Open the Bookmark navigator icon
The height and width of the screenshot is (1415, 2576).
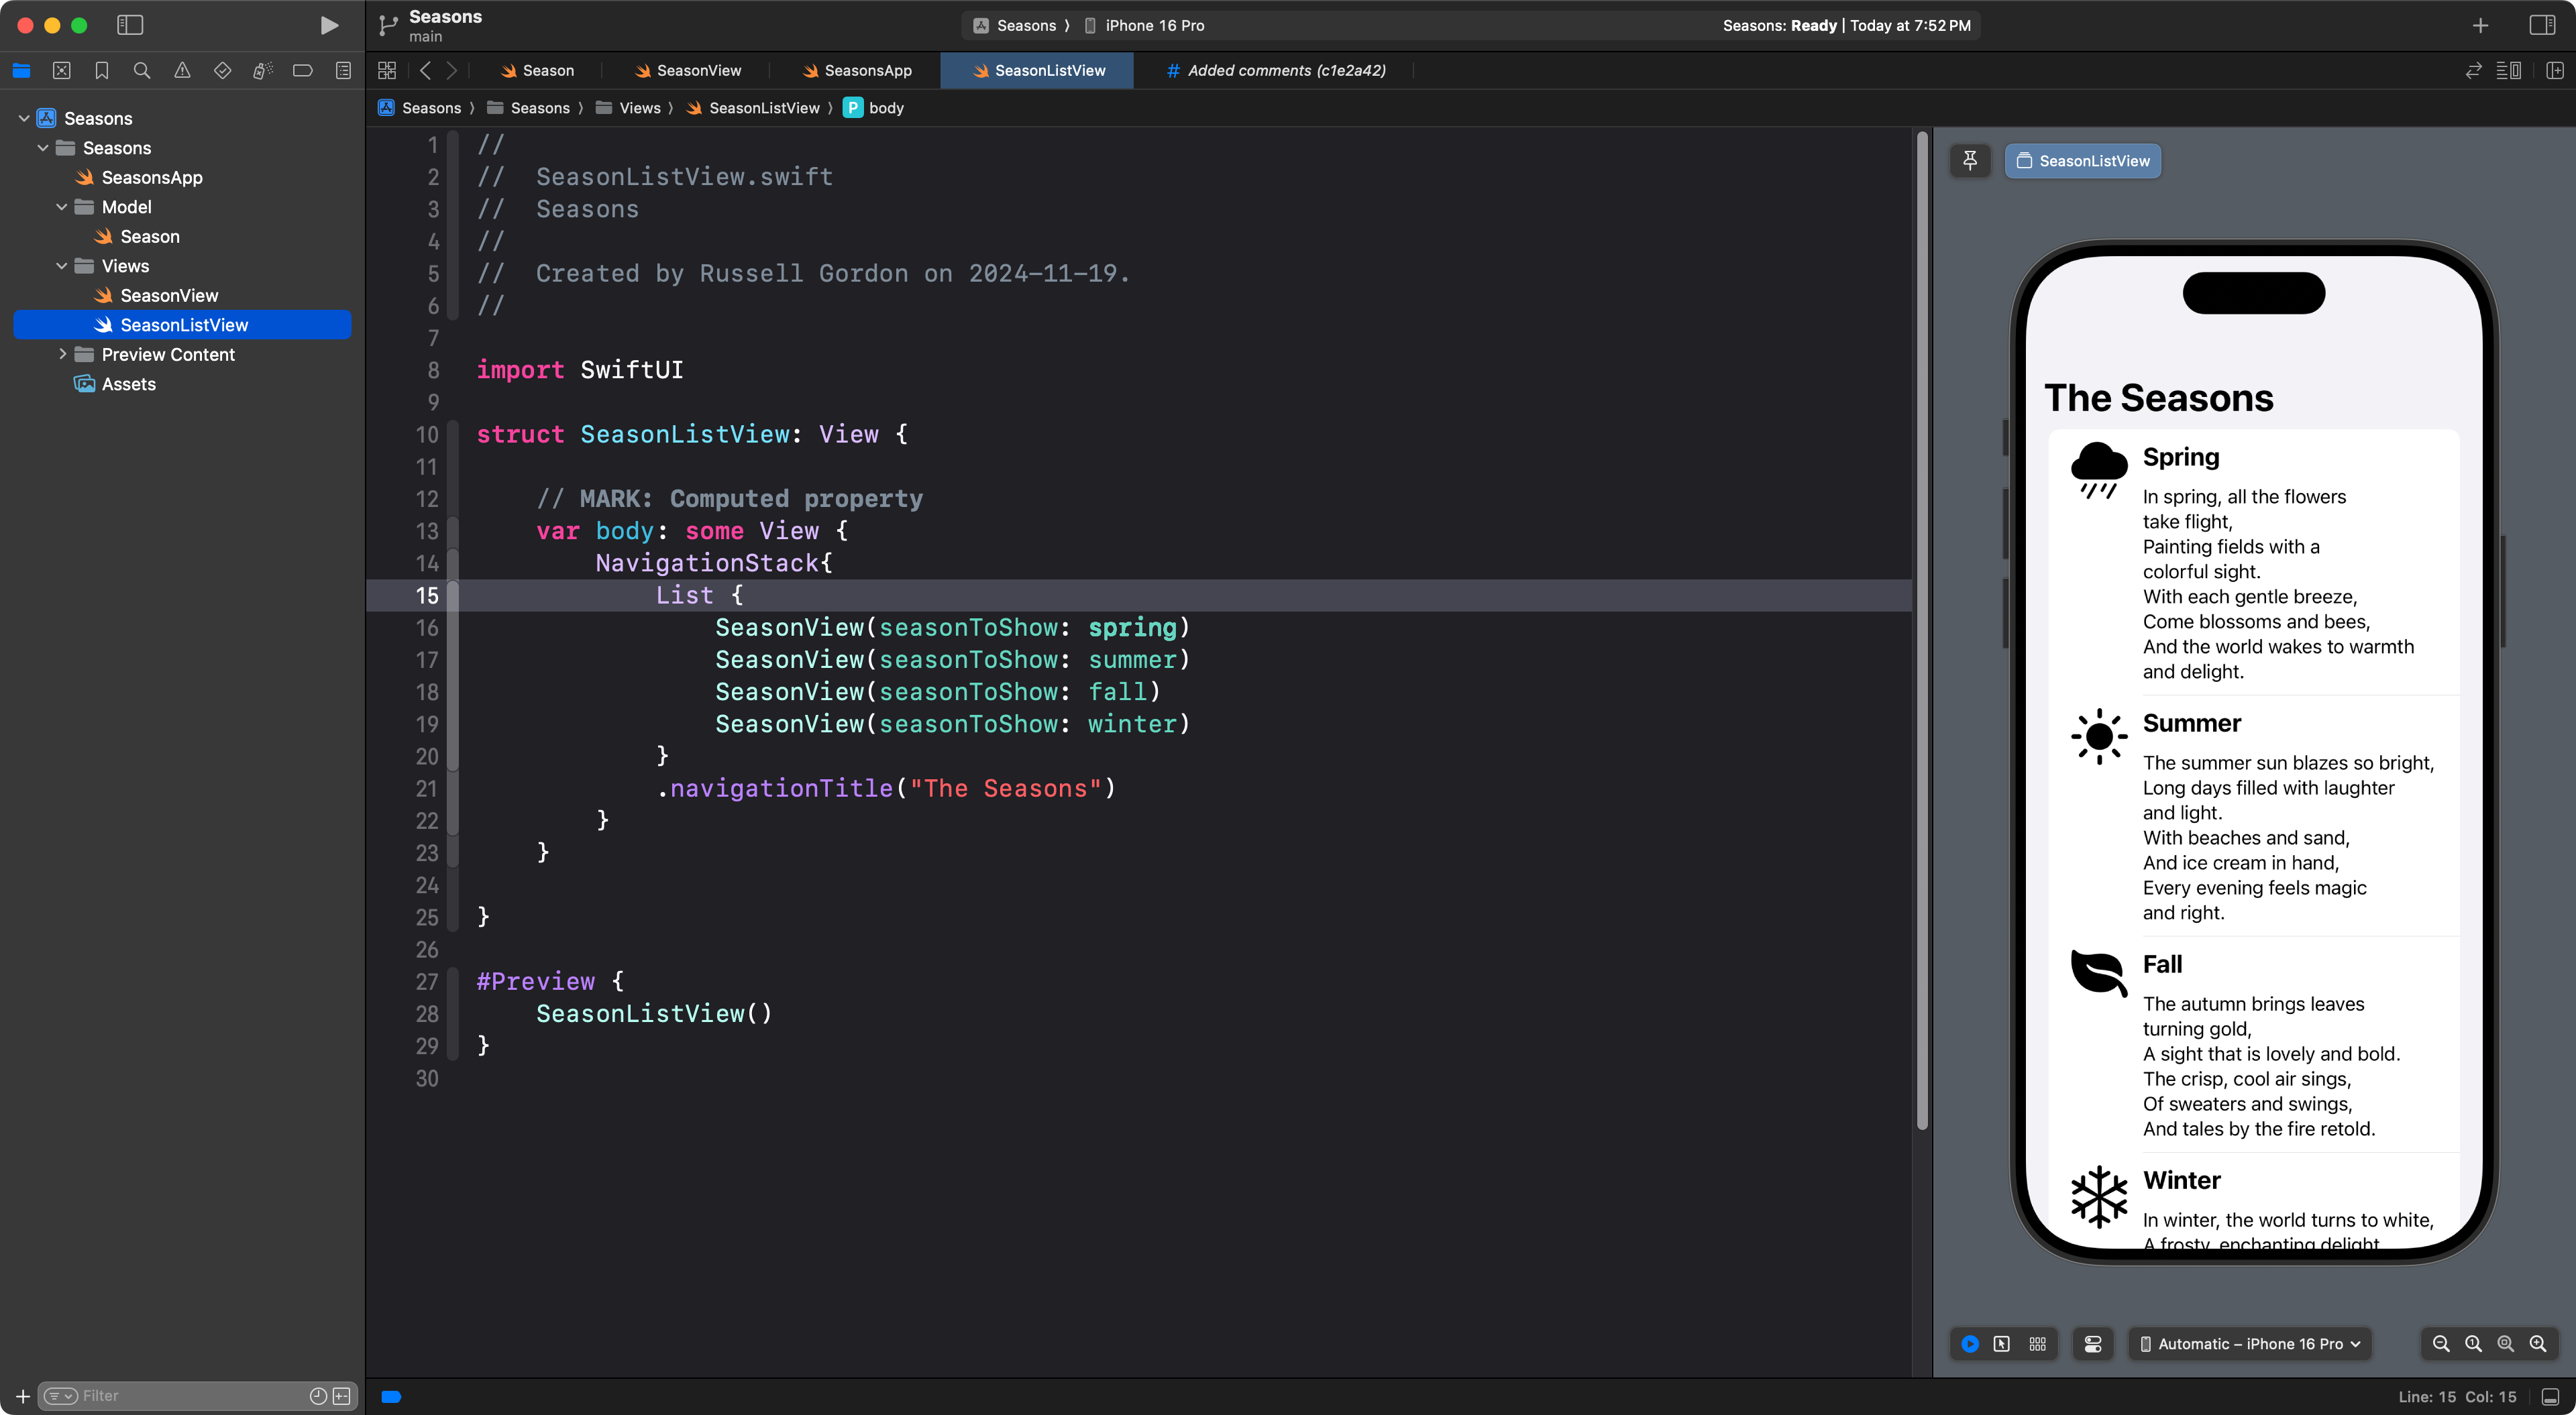[102, 71]
